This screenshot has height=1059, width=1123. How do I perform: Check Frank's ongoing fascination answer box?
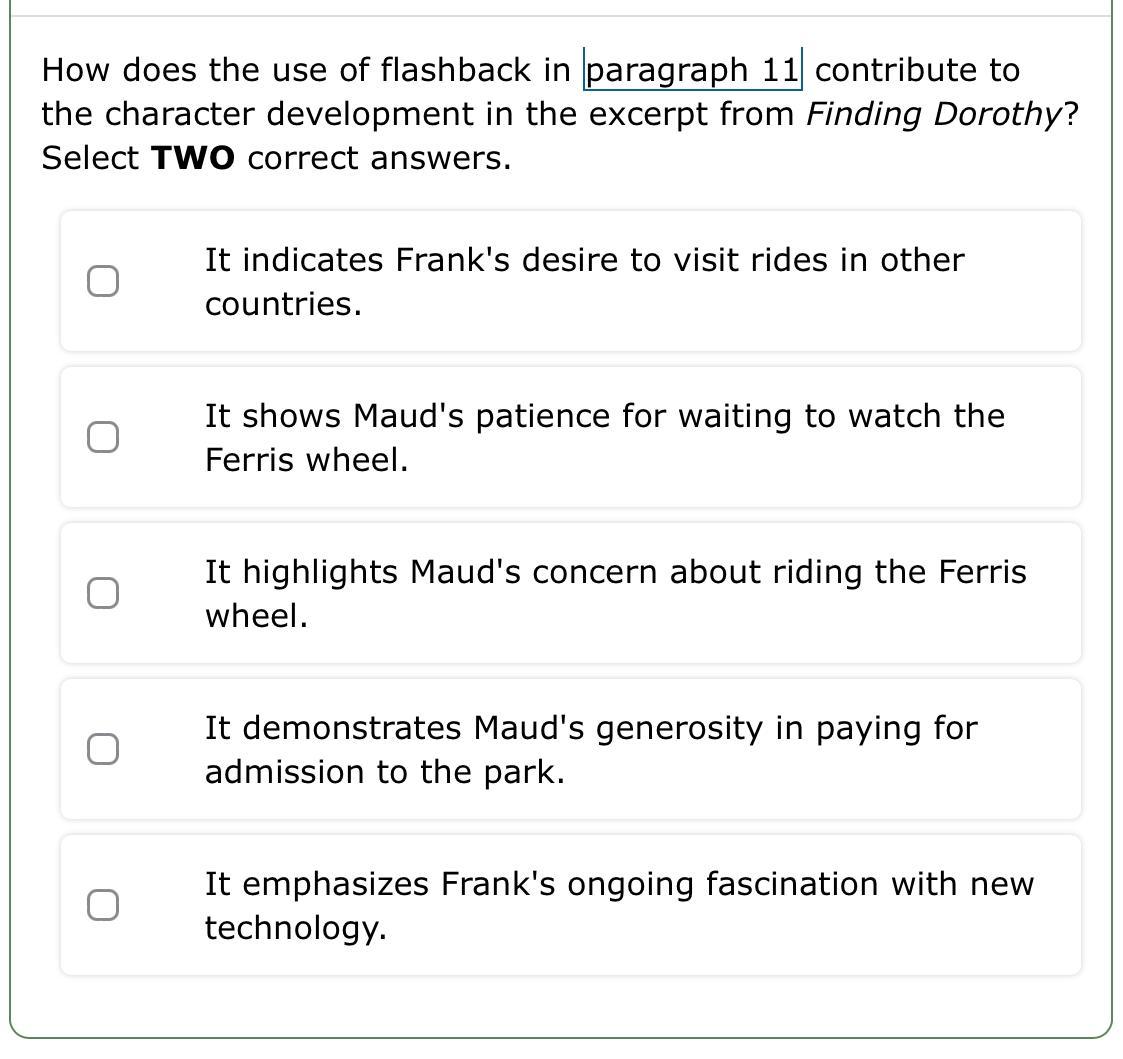[x=103, y=905]
